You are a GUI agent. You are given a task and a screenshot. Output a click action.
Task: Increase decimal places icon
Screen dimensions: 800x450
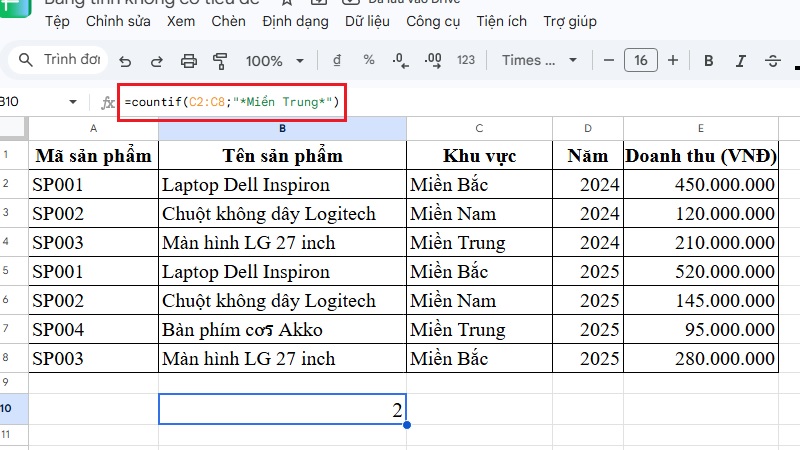pos(433,61)
